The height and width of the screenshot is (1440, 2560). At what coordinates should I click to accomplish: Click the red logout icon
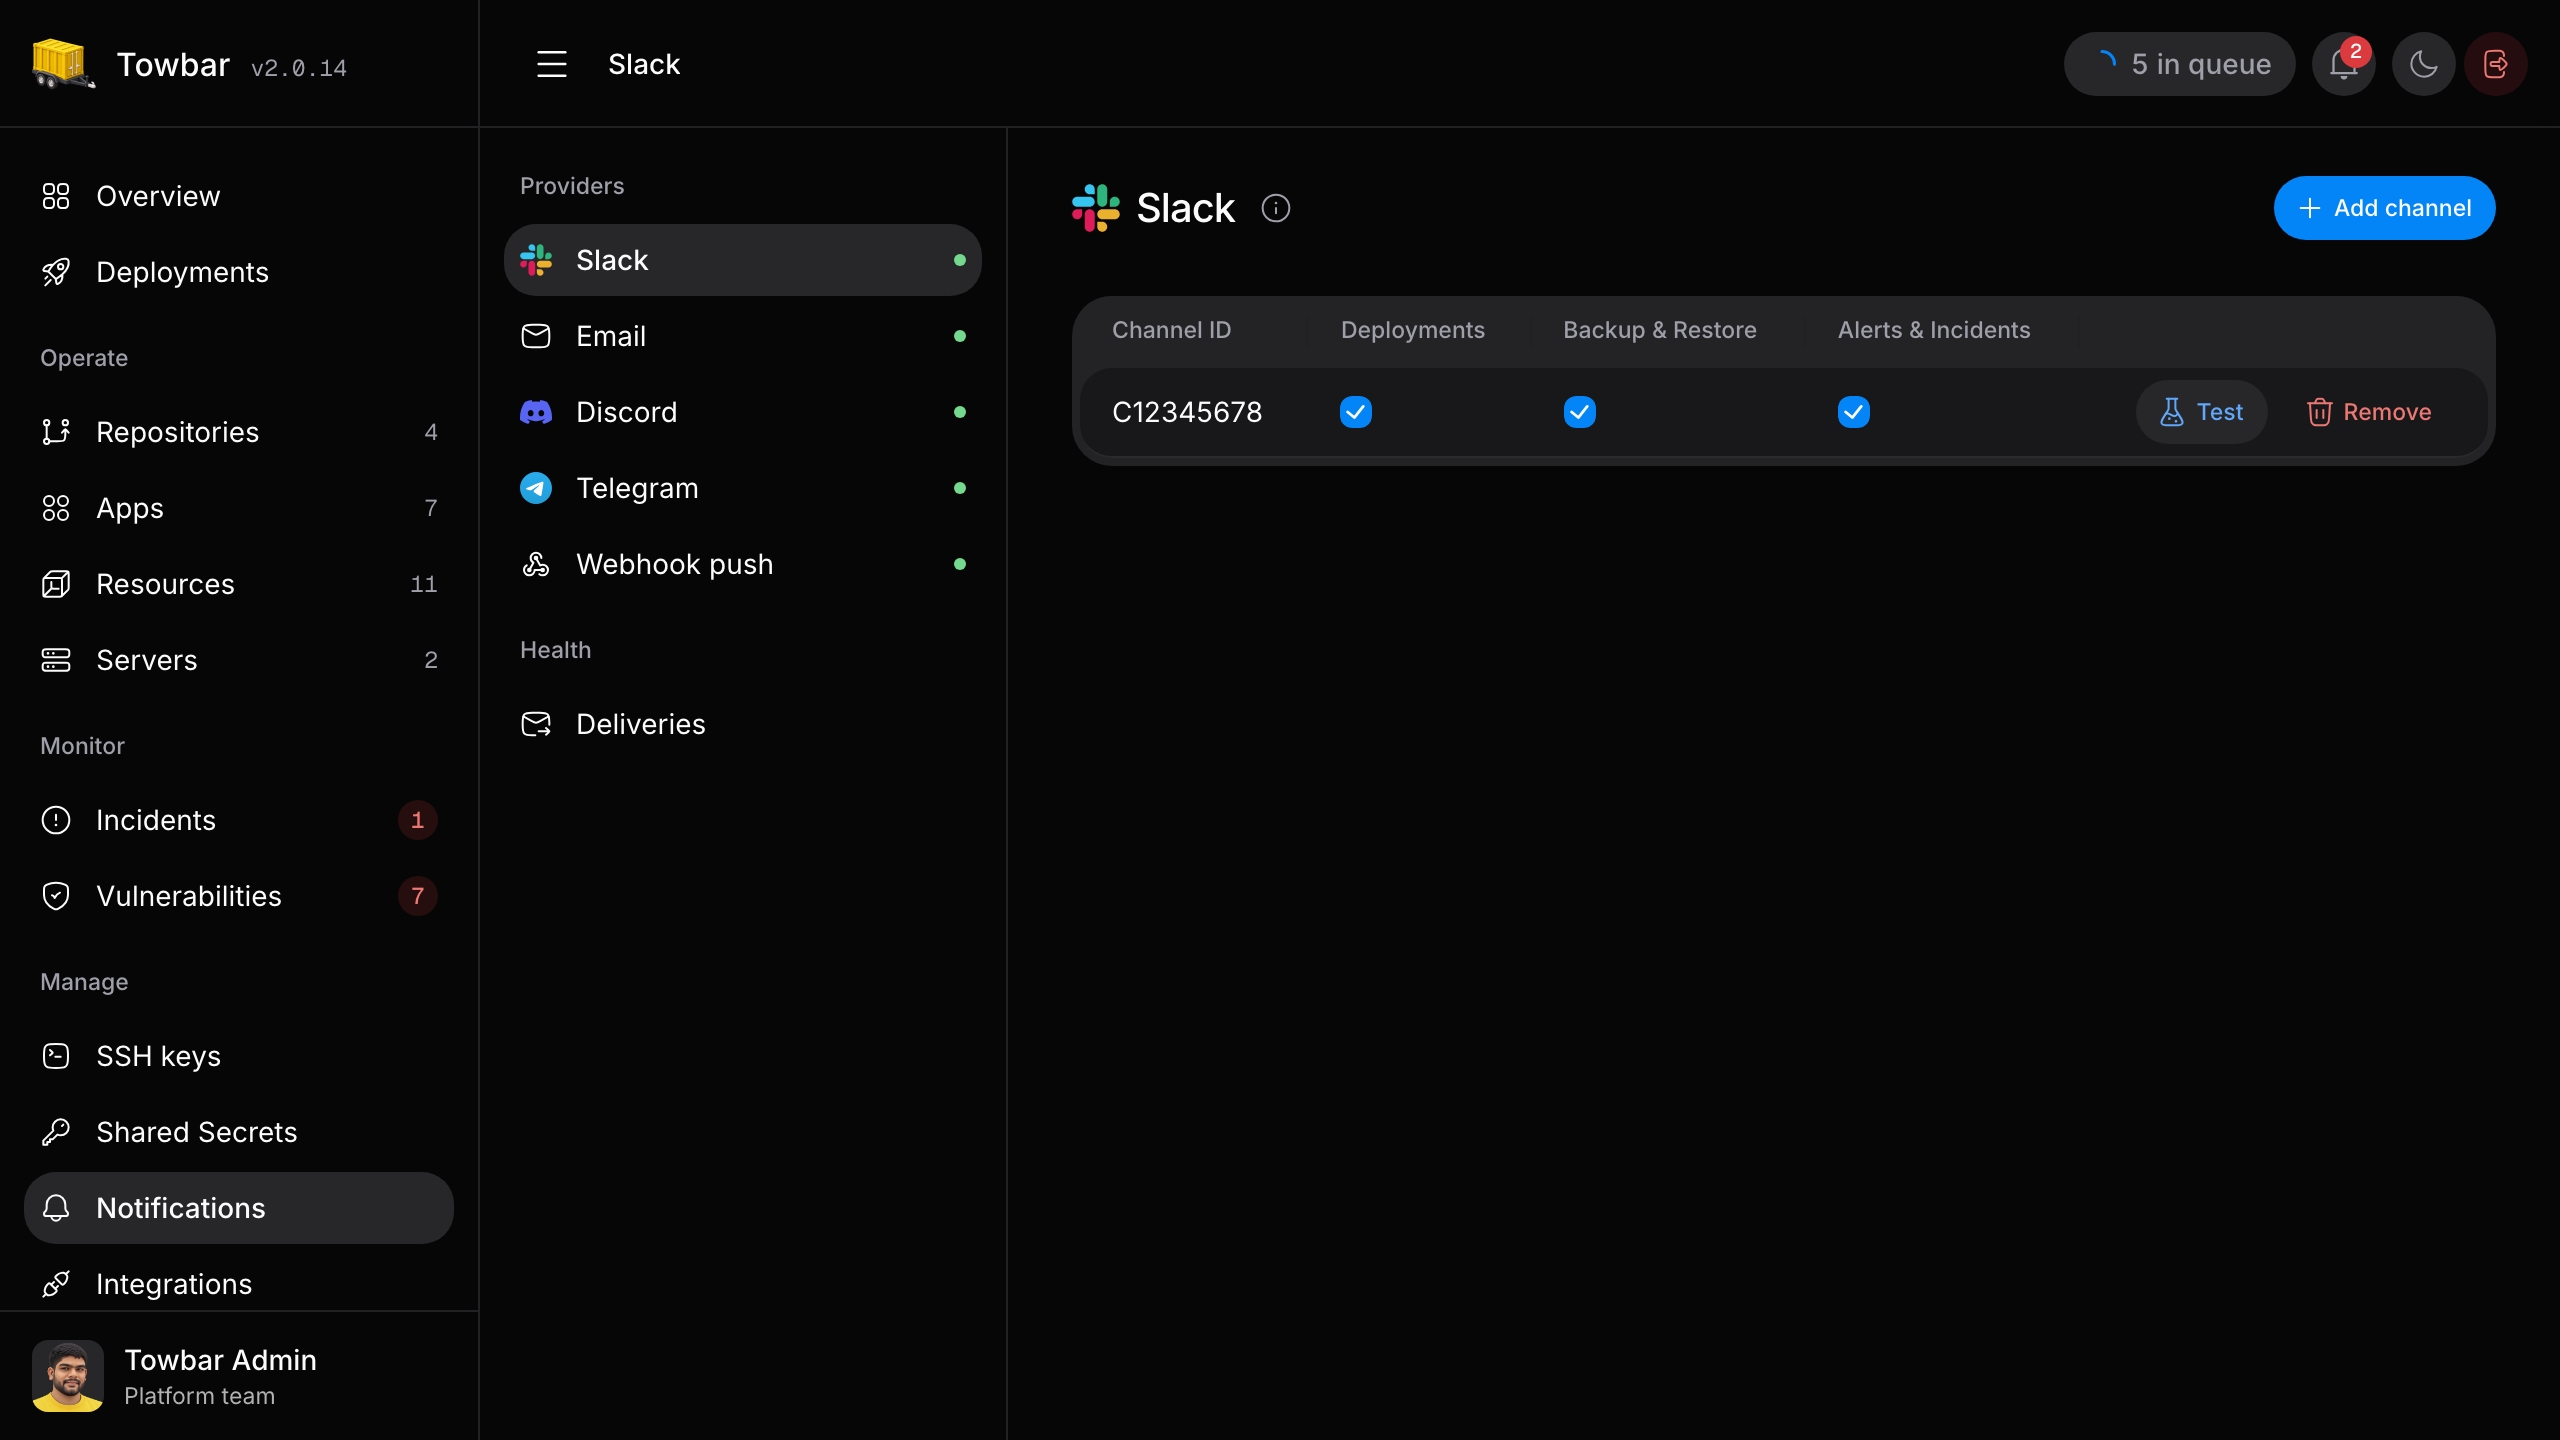pos(2496,64)
